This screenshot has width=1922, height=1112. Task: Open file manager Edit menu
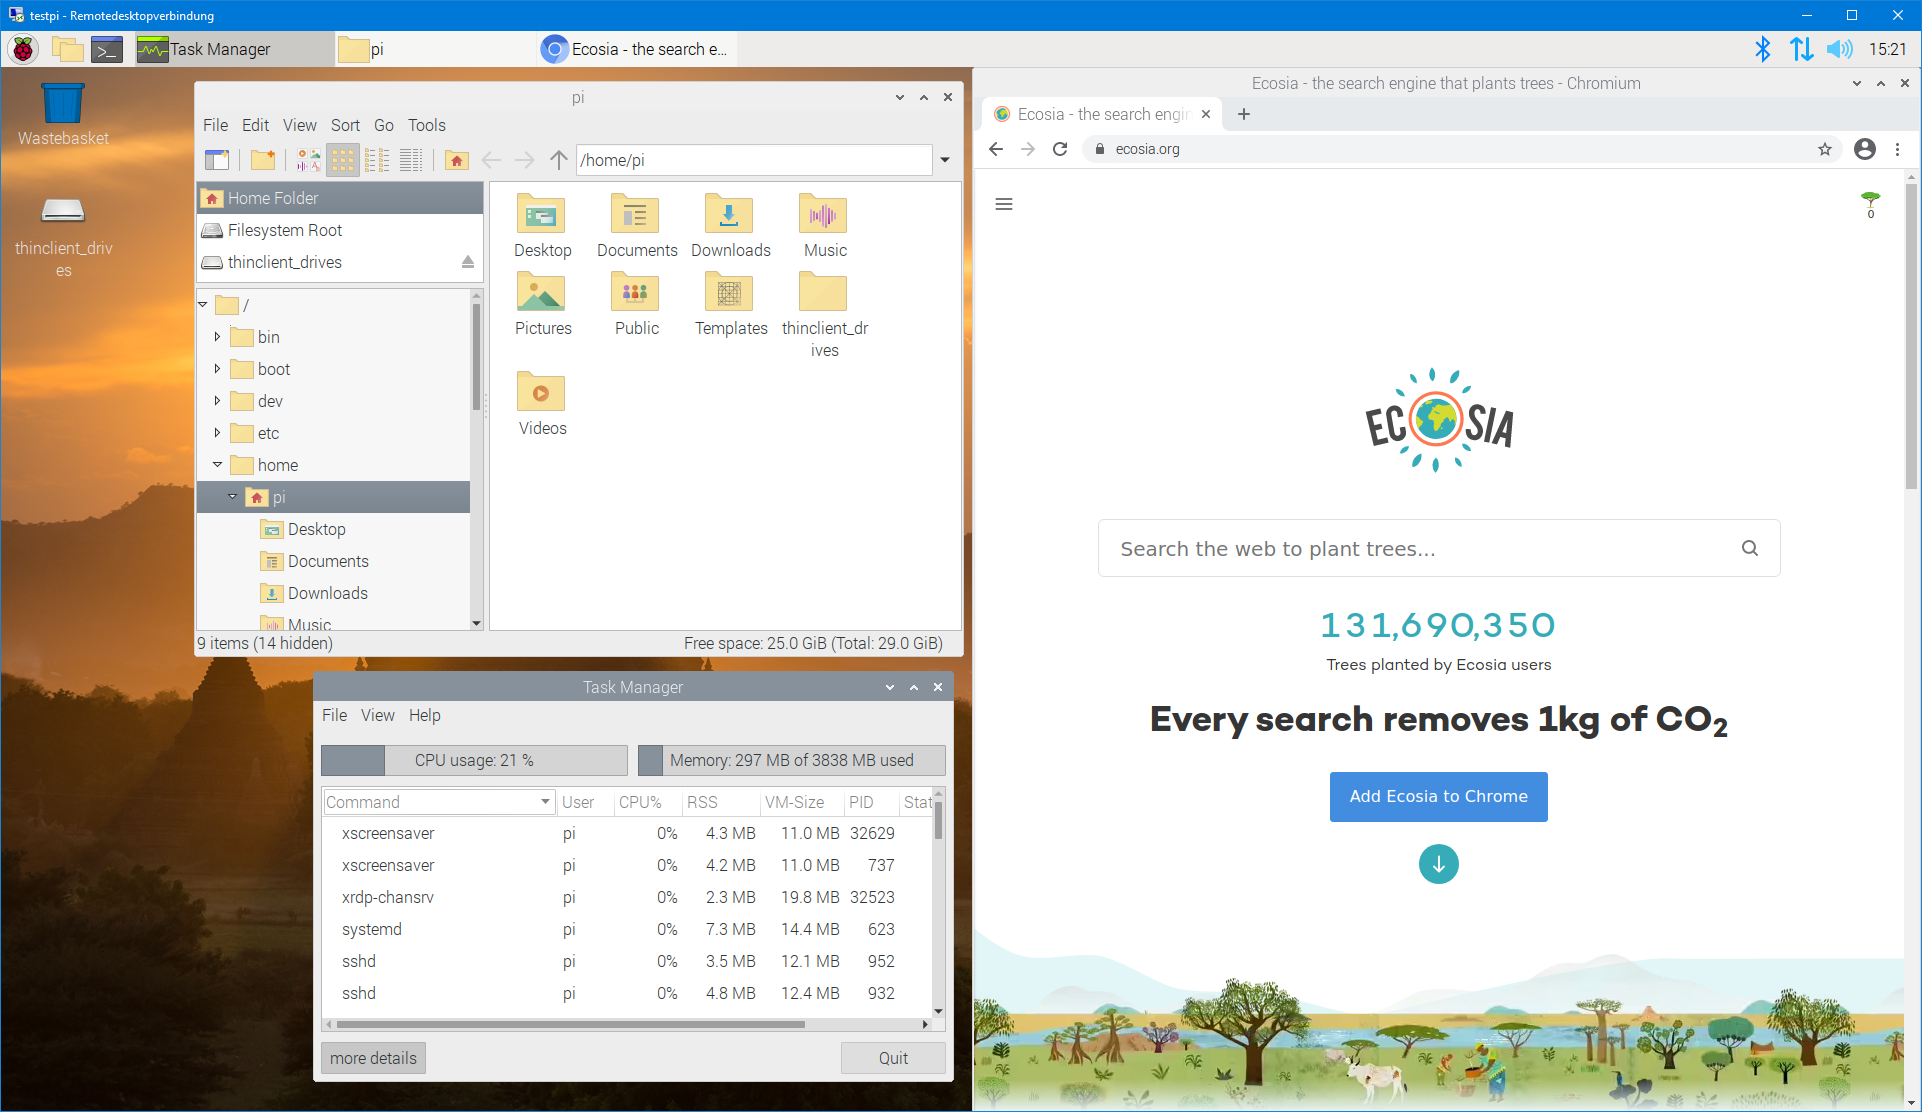coord(255,125)
